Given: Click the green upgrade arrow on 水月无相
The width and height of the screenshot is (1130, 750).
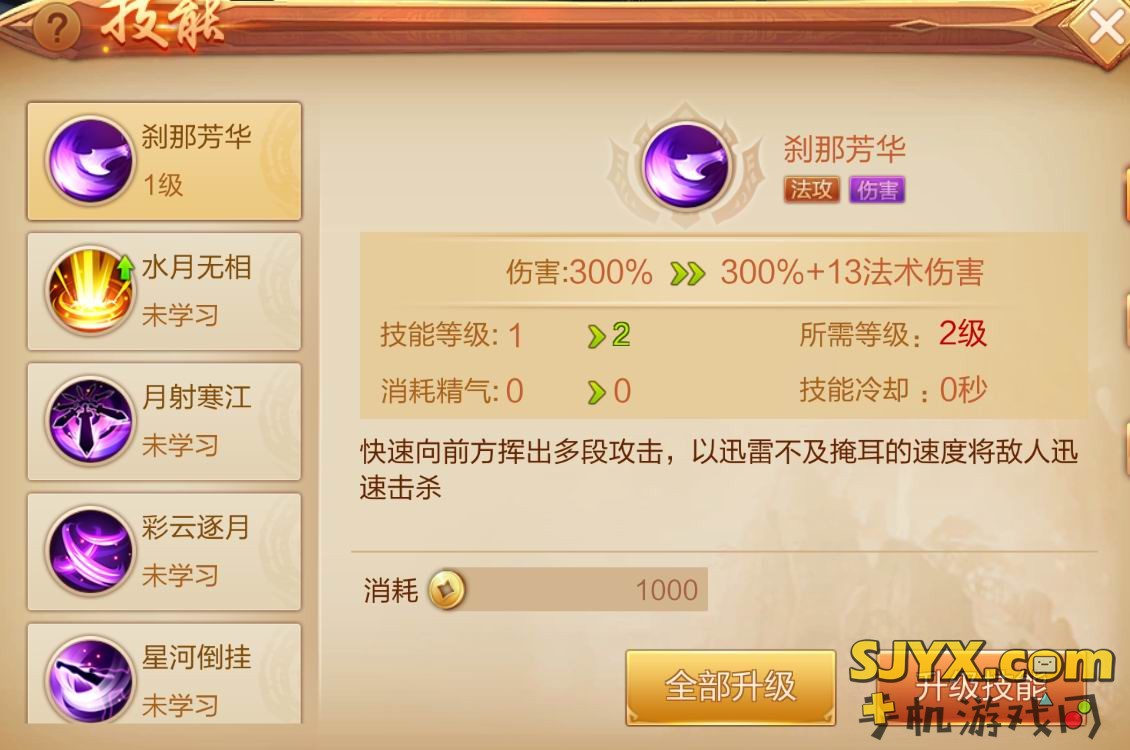Looking at the screenshot, I should [x=125, y=267].
